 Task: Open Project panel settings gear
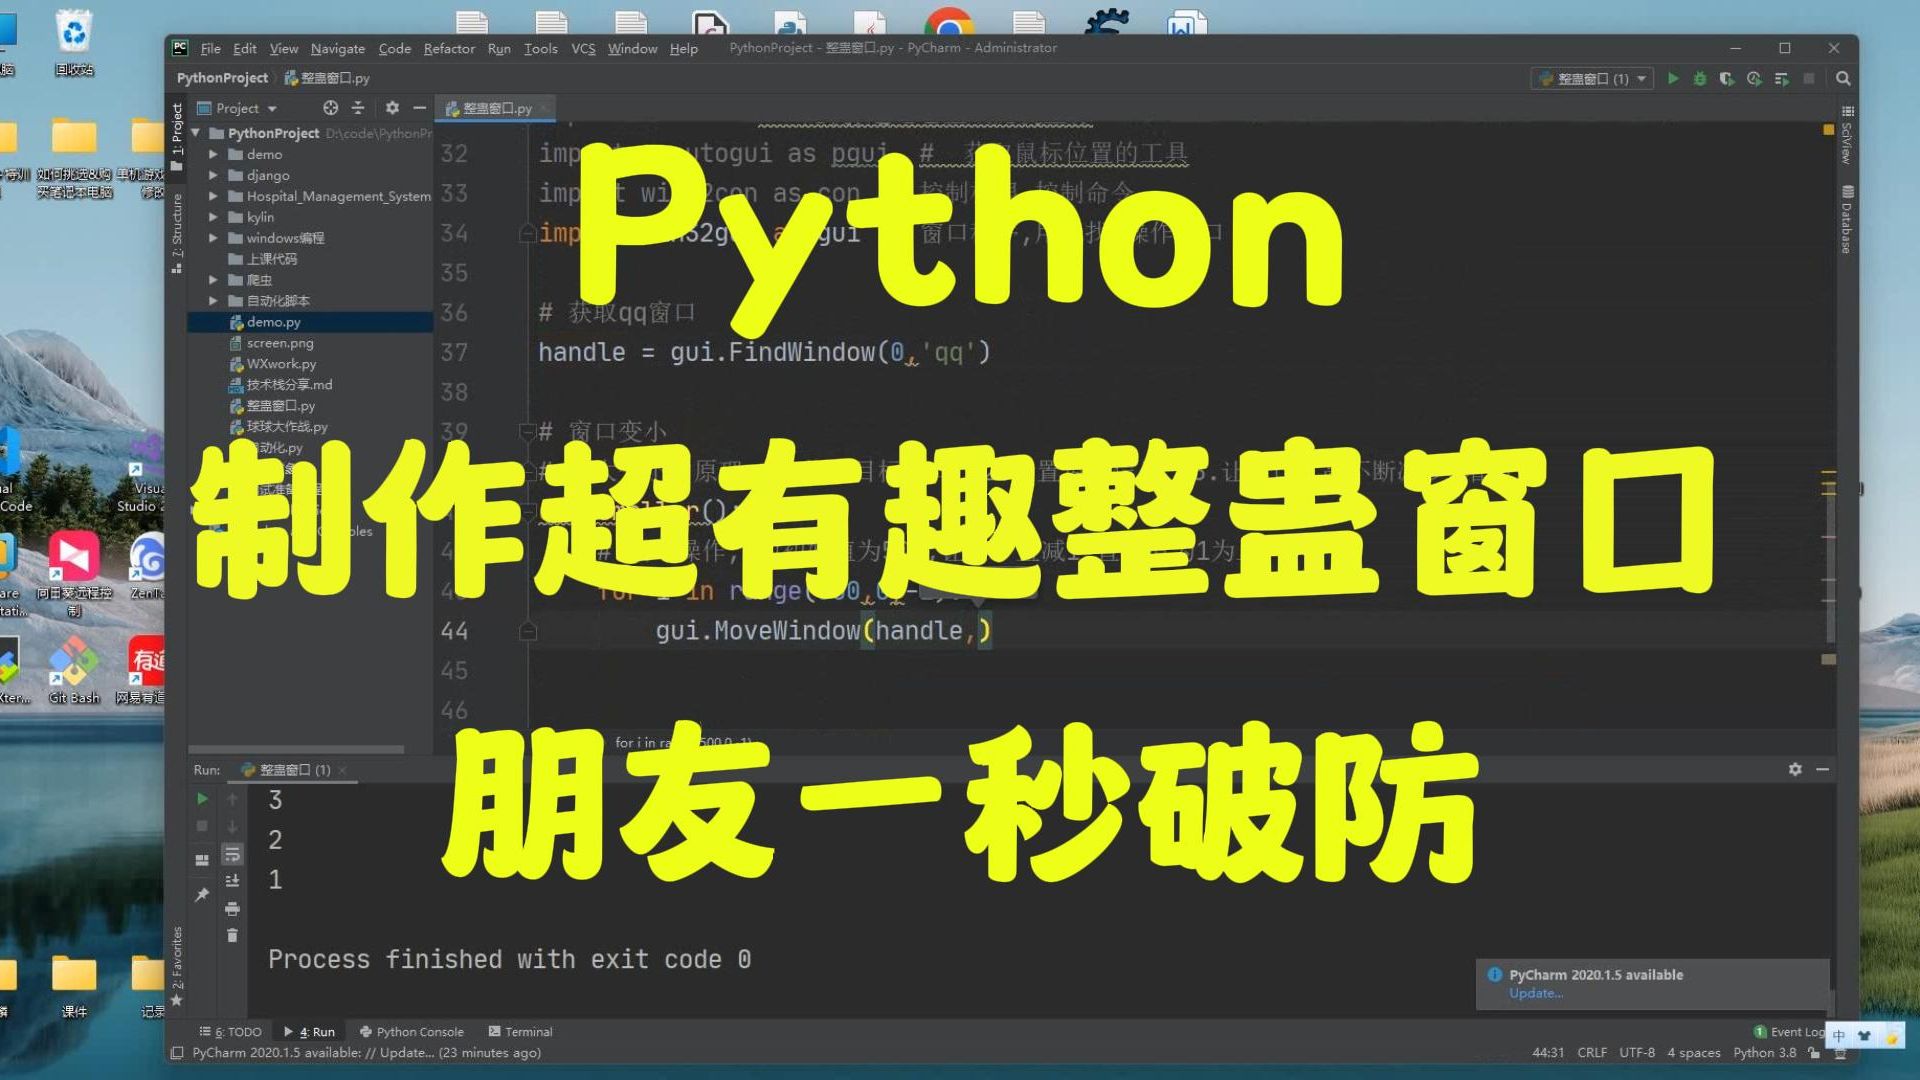pyautogui.click(x=393, y=107)
